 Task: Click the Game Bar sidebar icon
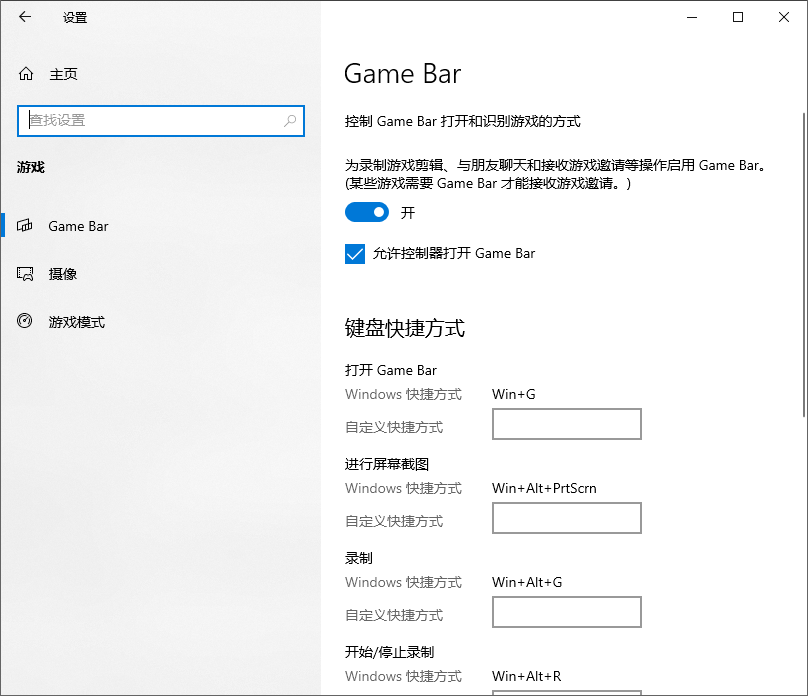click(25, 226)
